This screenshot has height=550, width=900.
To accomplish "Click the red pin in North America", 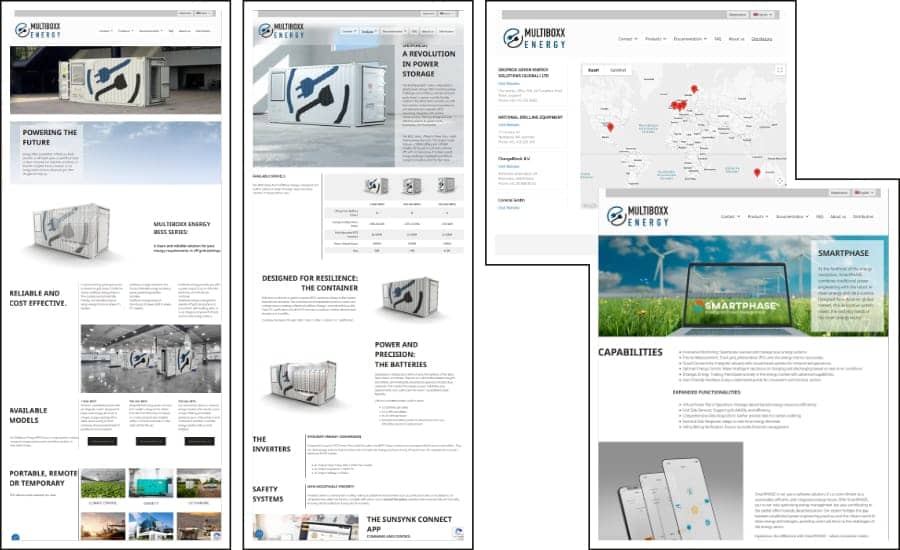I will [610, 127].
